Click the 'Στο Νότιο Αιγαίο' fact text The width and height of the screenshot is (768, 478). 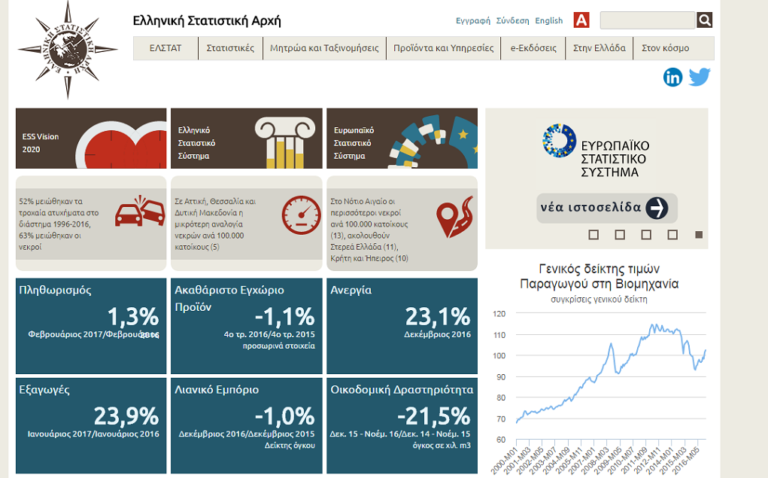tap(369, 230)
